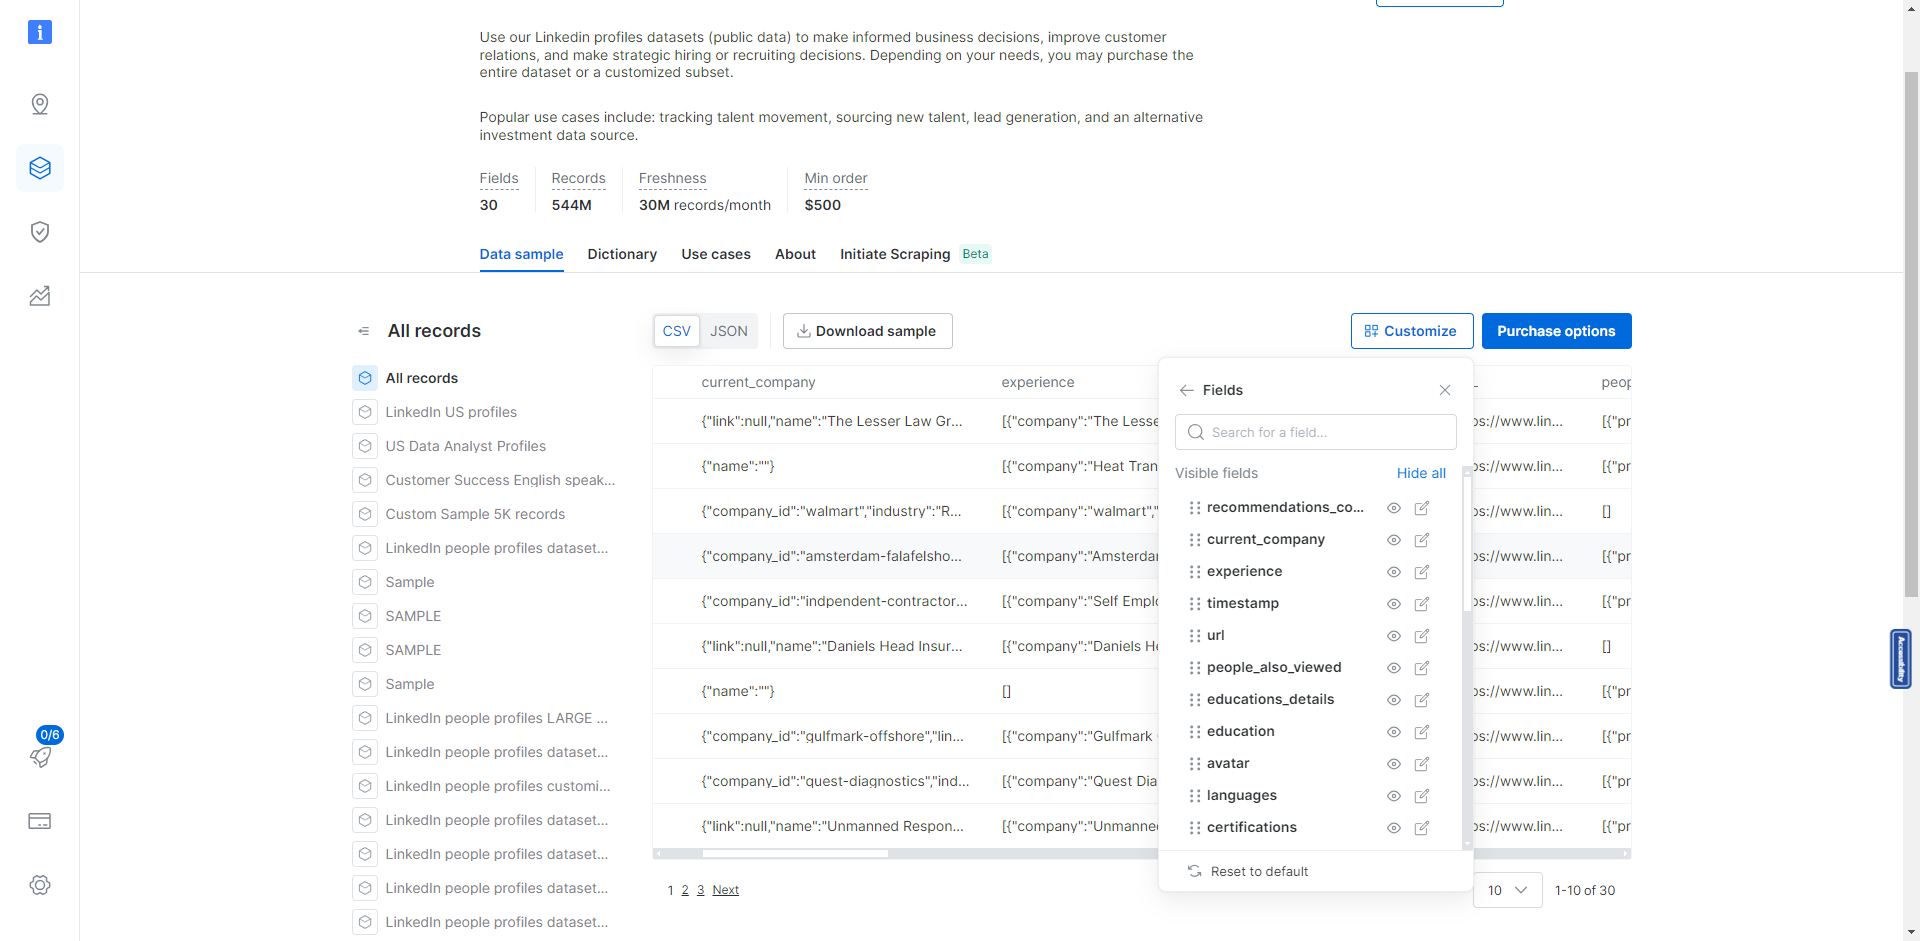Click the drag handle beside timestamp
This screenshot has height=941, width=1920.
tap(1194, 604)
